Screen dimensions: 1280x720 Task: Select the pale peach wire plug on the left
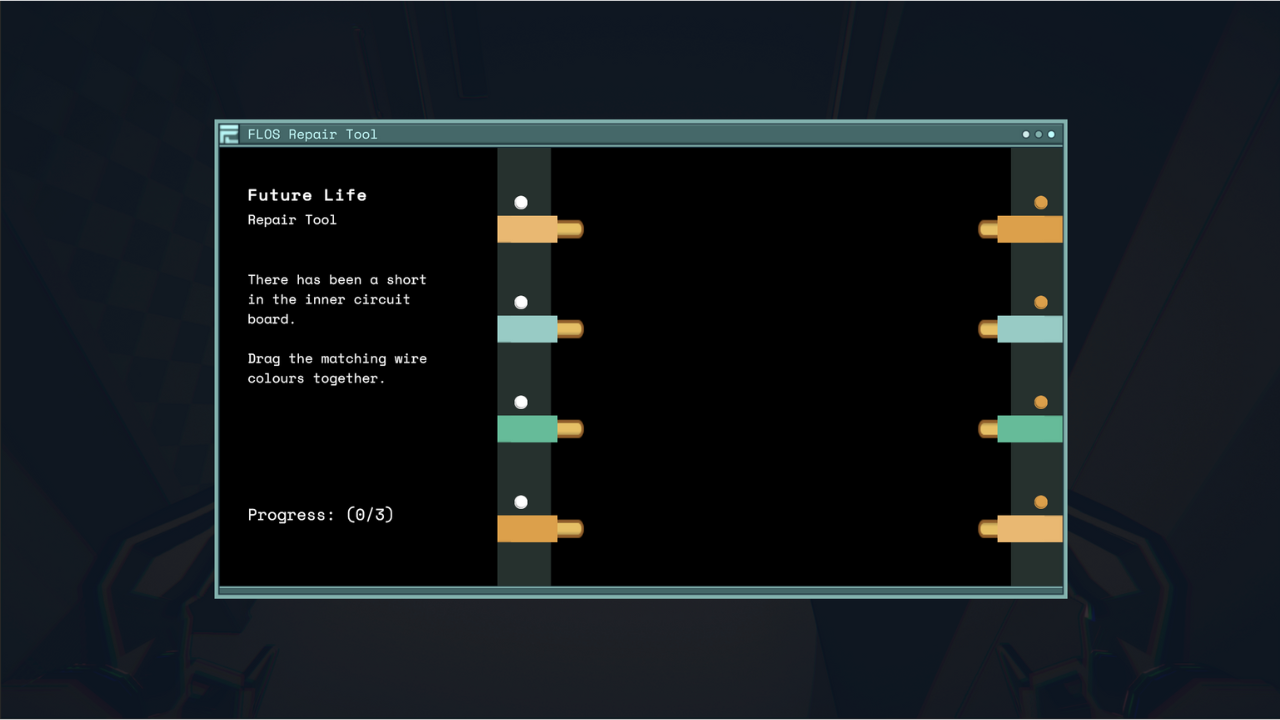540,229
